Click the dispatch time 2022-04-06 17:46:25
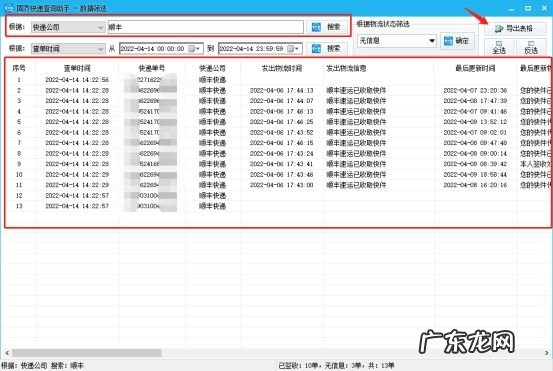Screen dimensions: 553x371 pyautogui.click(x=281, y=122)
